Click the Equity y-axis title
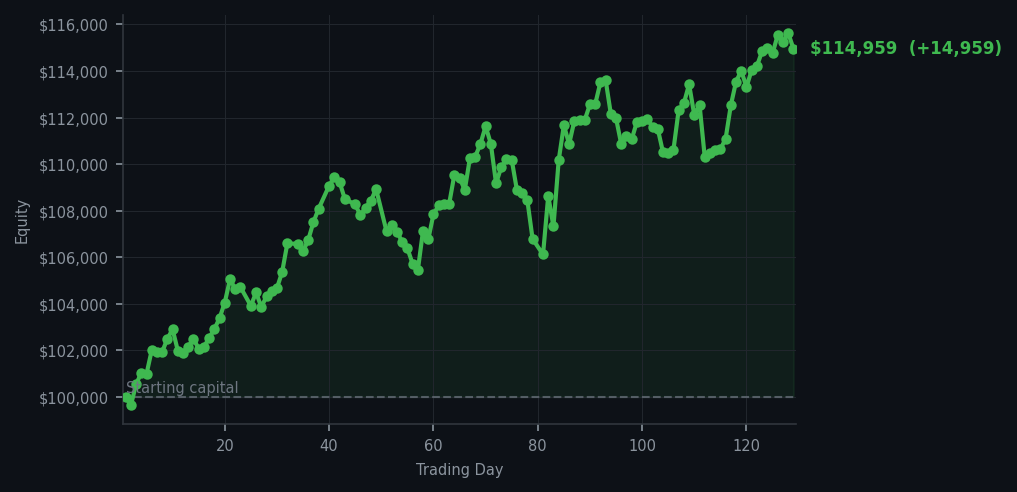The image size is (1017, 492). 22,222
